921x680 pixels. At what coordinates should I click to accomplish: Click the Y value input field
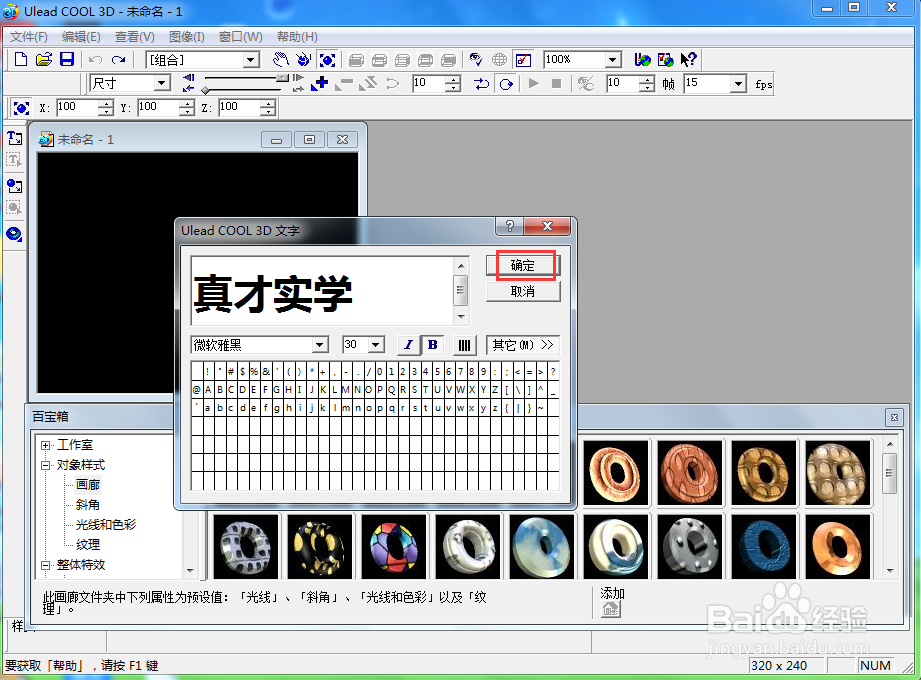[157, 107]
